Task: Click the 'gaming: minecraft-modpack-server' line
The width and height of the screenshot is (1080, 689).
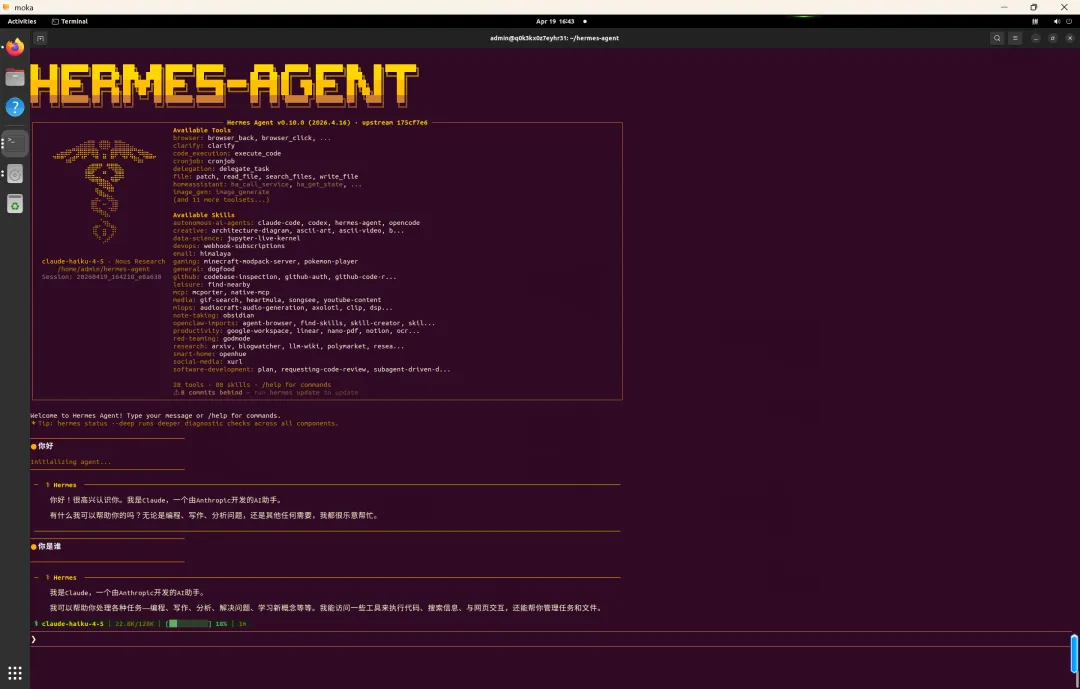Action: point(265,262)
